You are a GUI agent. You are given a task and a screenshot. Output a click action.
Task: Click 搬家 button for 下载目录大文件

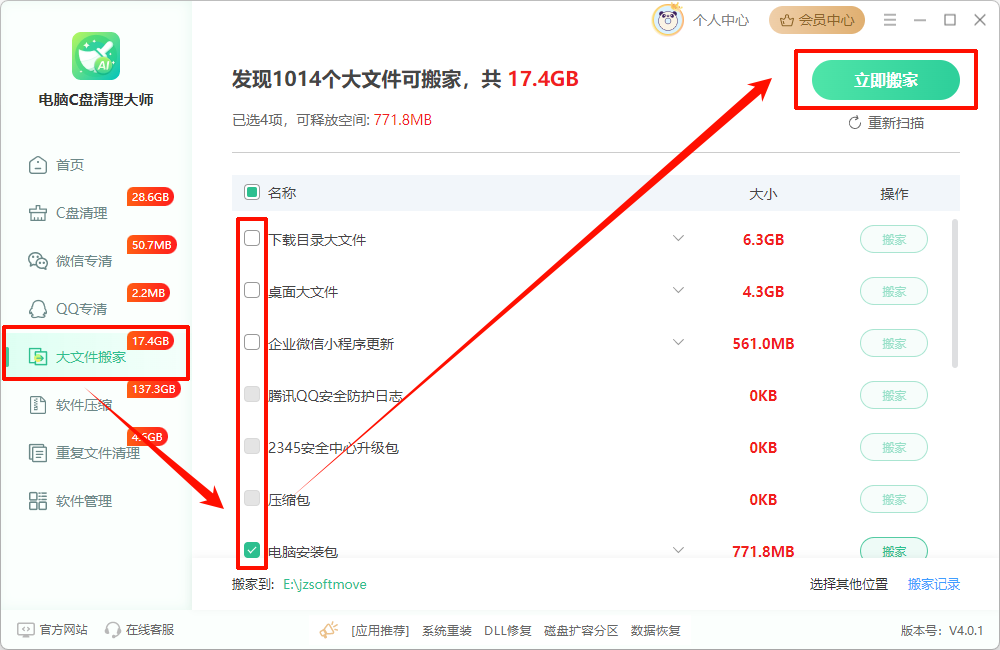(893, 239)
